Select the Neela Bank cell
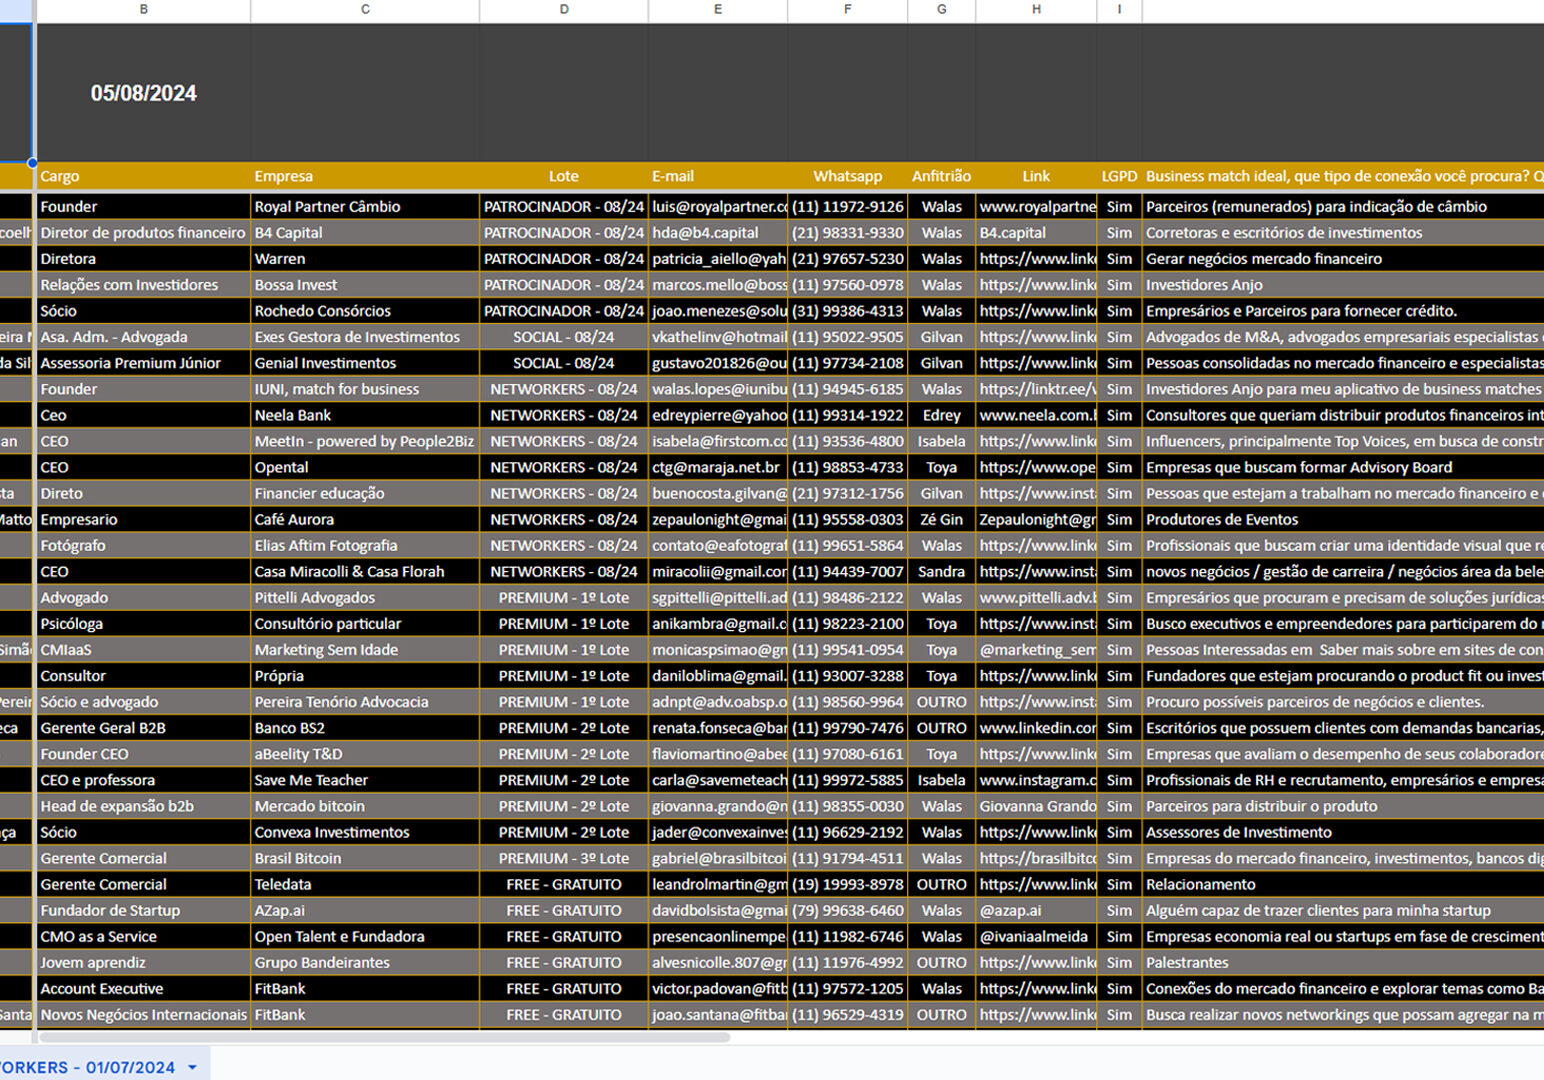The image size is (1544, 1080). pos(365,415)
